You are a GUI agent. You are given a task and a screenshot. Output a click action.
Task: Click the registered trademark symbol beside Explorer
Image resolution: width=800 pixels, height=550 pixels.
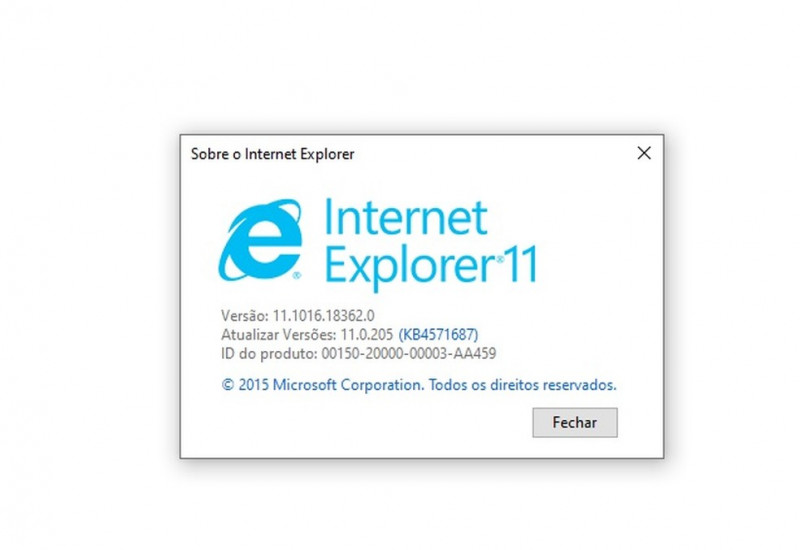point(500,259)
